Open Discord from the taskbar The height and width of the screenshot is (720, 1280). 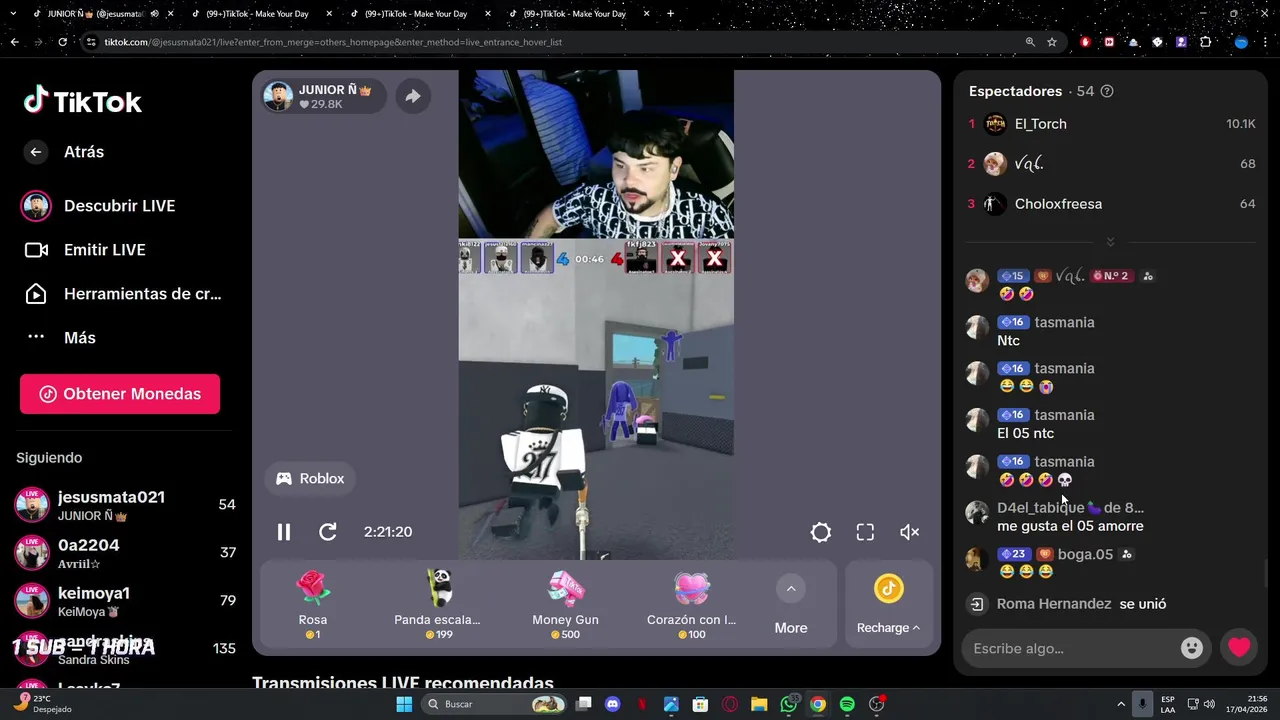pos(613,704)
